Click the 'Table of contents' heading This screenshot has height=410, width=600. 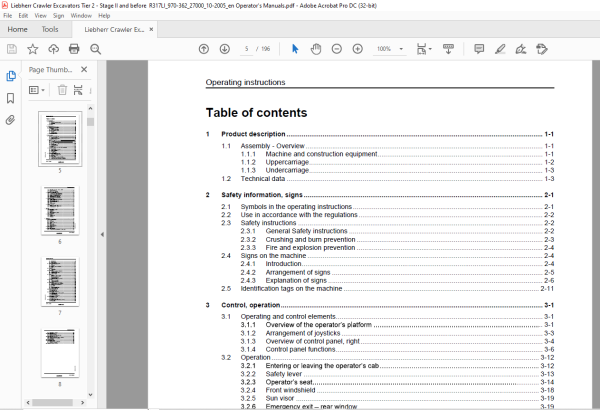tap(256, 113)
